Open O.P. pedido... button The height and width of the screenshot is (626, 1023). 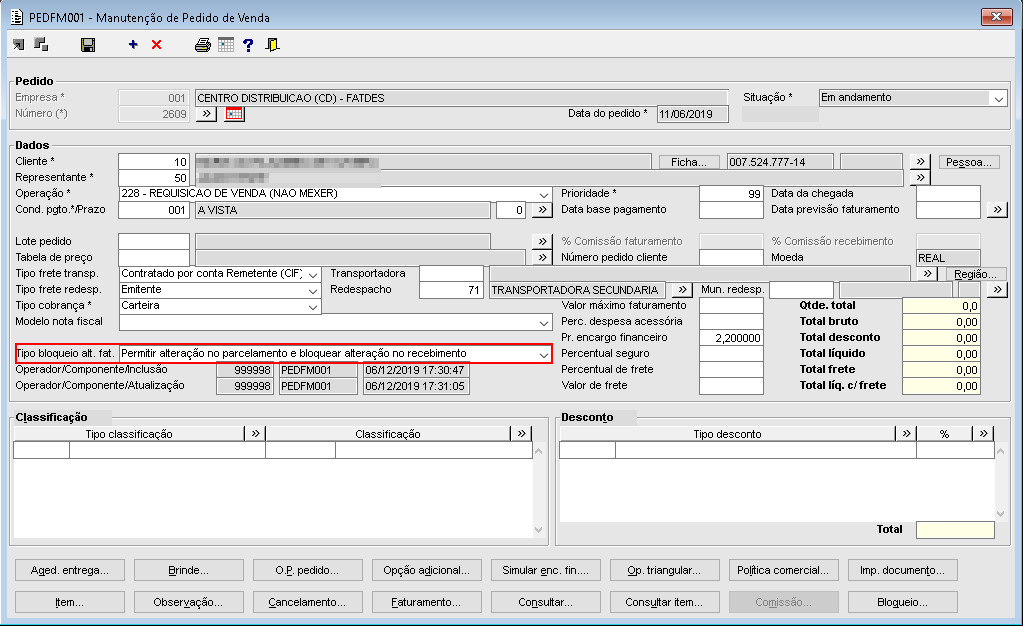(307, 570)
